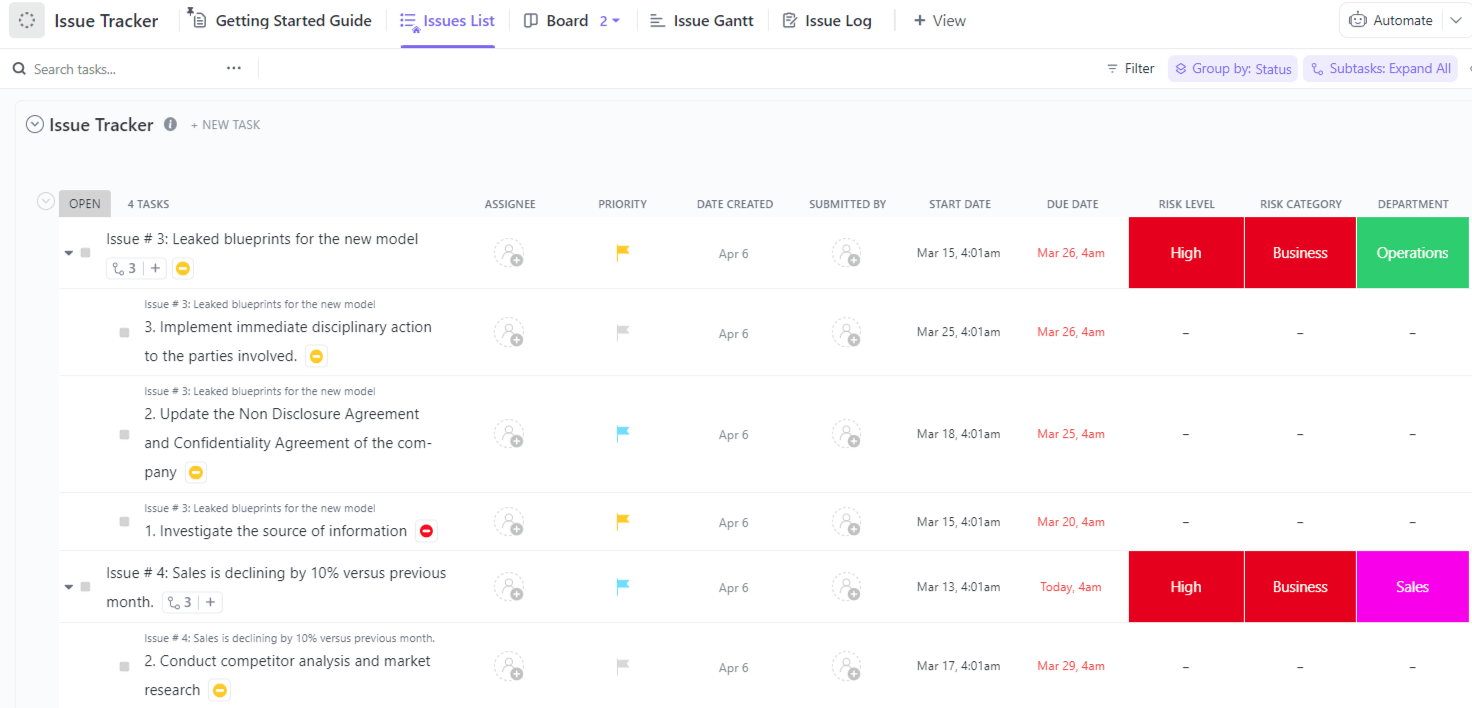This screenshot has height=708, width=1472.
Task: Click the red blocked icon on Investigate subtask
Action: point(427,531)
